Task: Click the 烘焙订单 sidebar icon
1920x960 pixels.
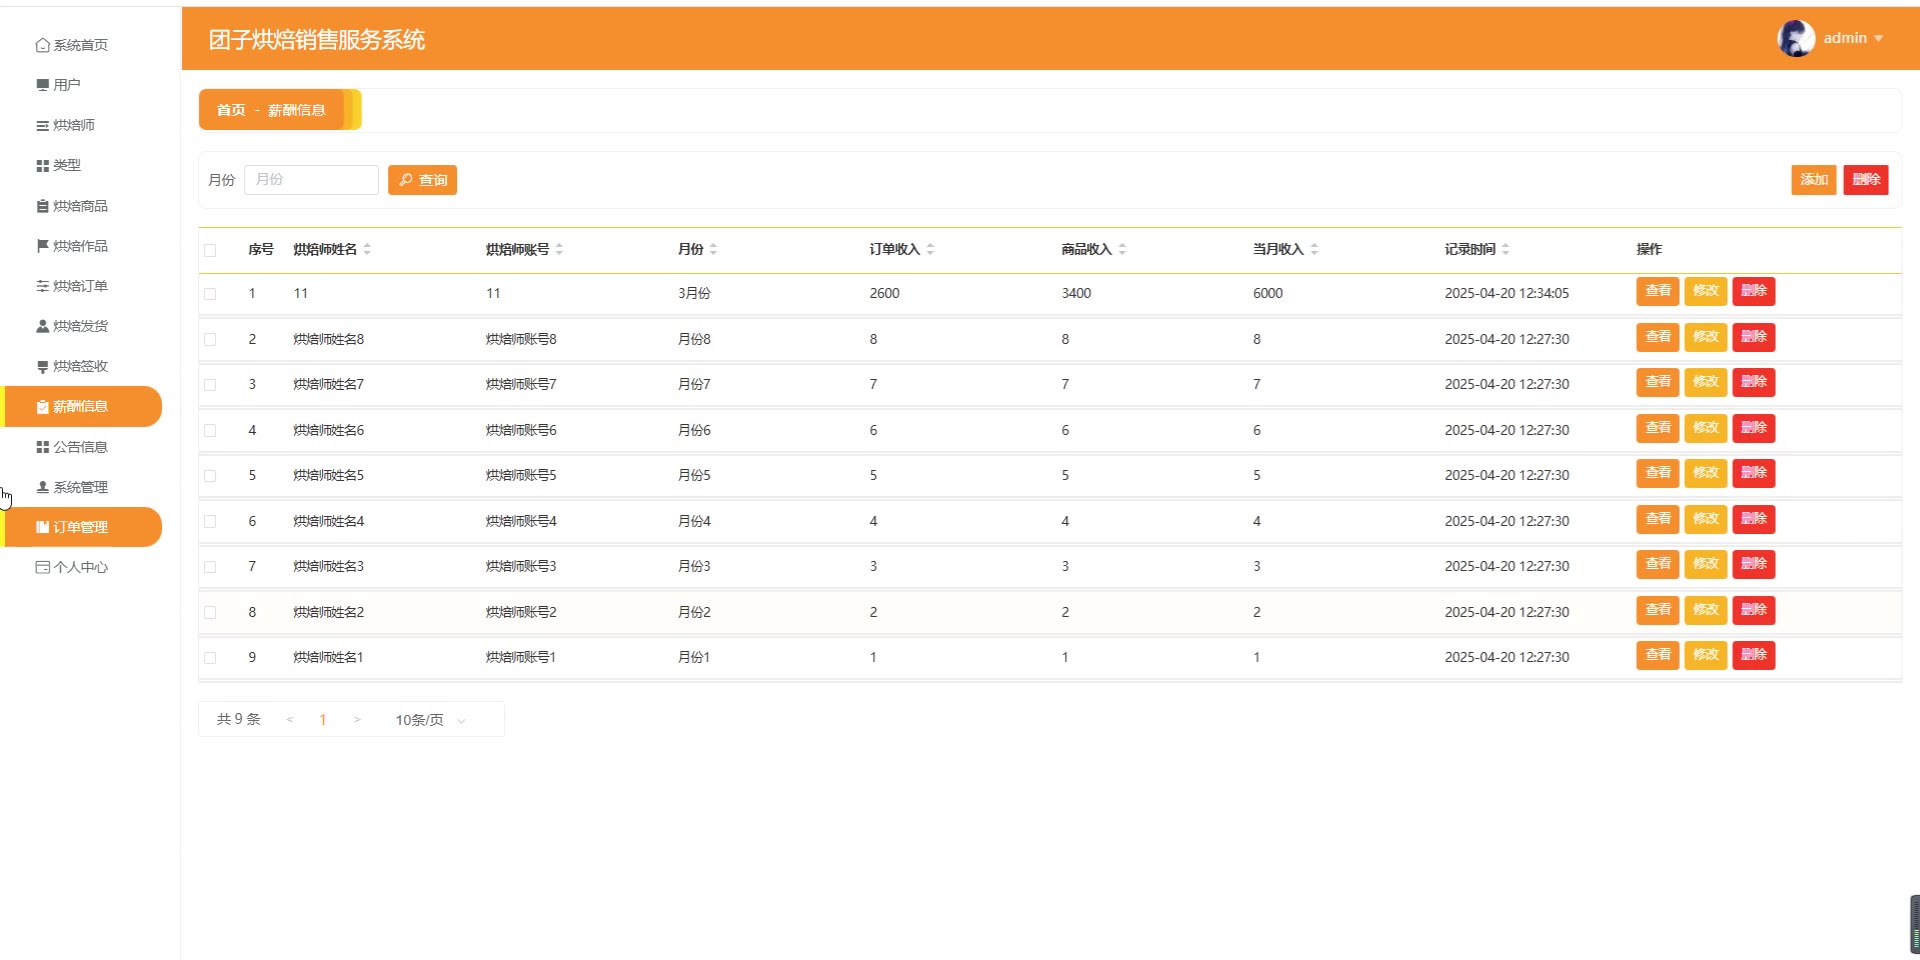Action: tap(42, 286)
